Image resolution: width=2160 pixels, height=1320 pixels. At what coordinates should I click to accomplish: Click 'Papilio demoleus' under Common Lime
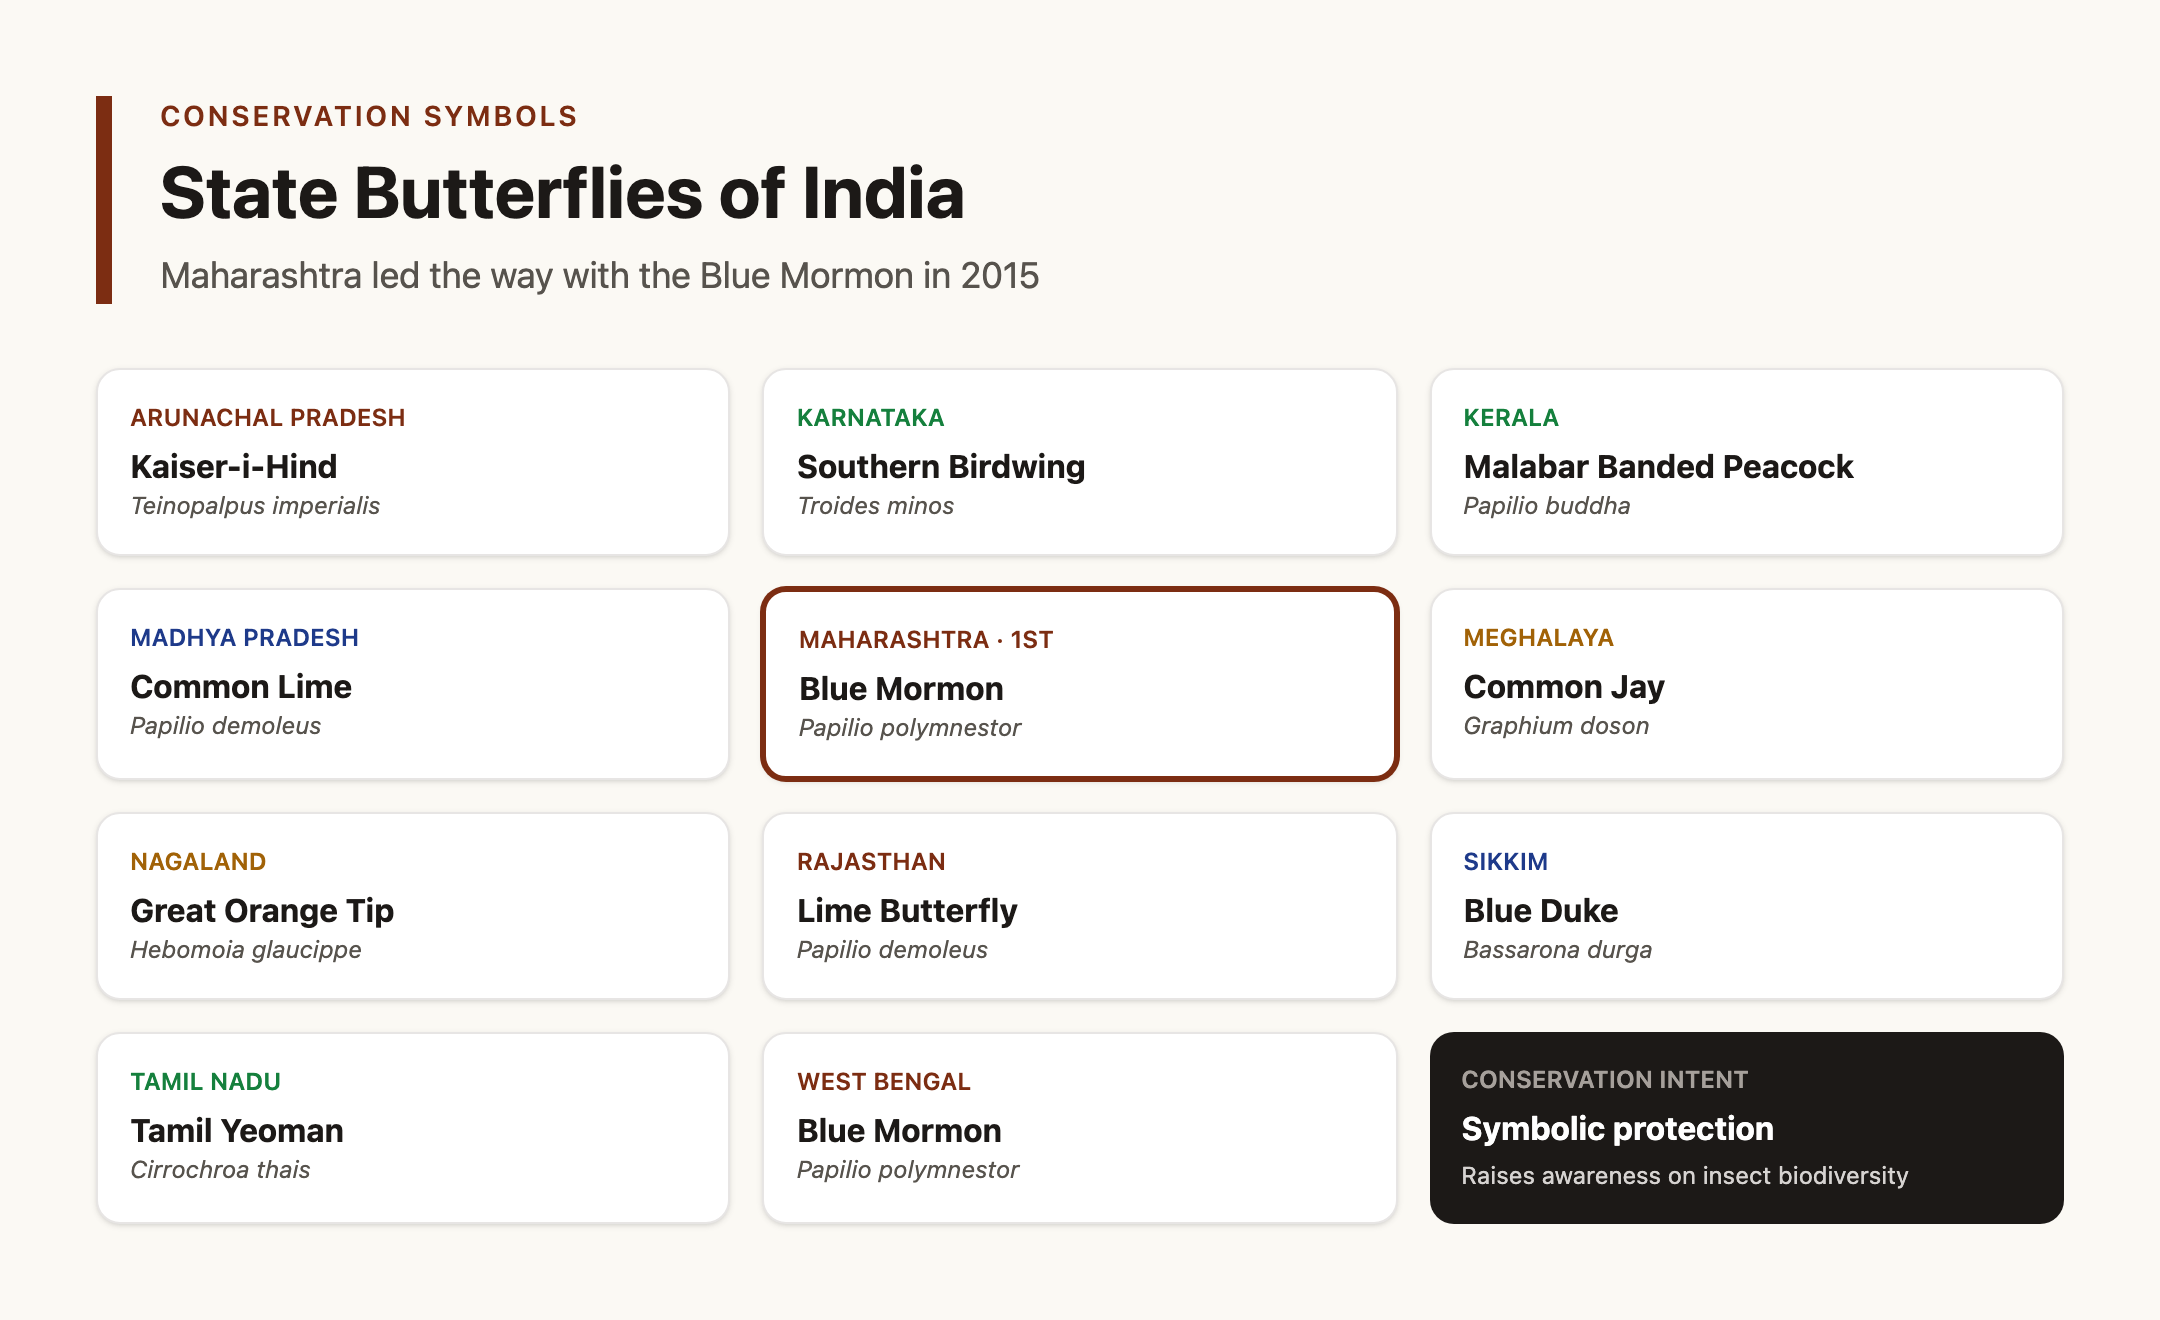coord(226,726)
